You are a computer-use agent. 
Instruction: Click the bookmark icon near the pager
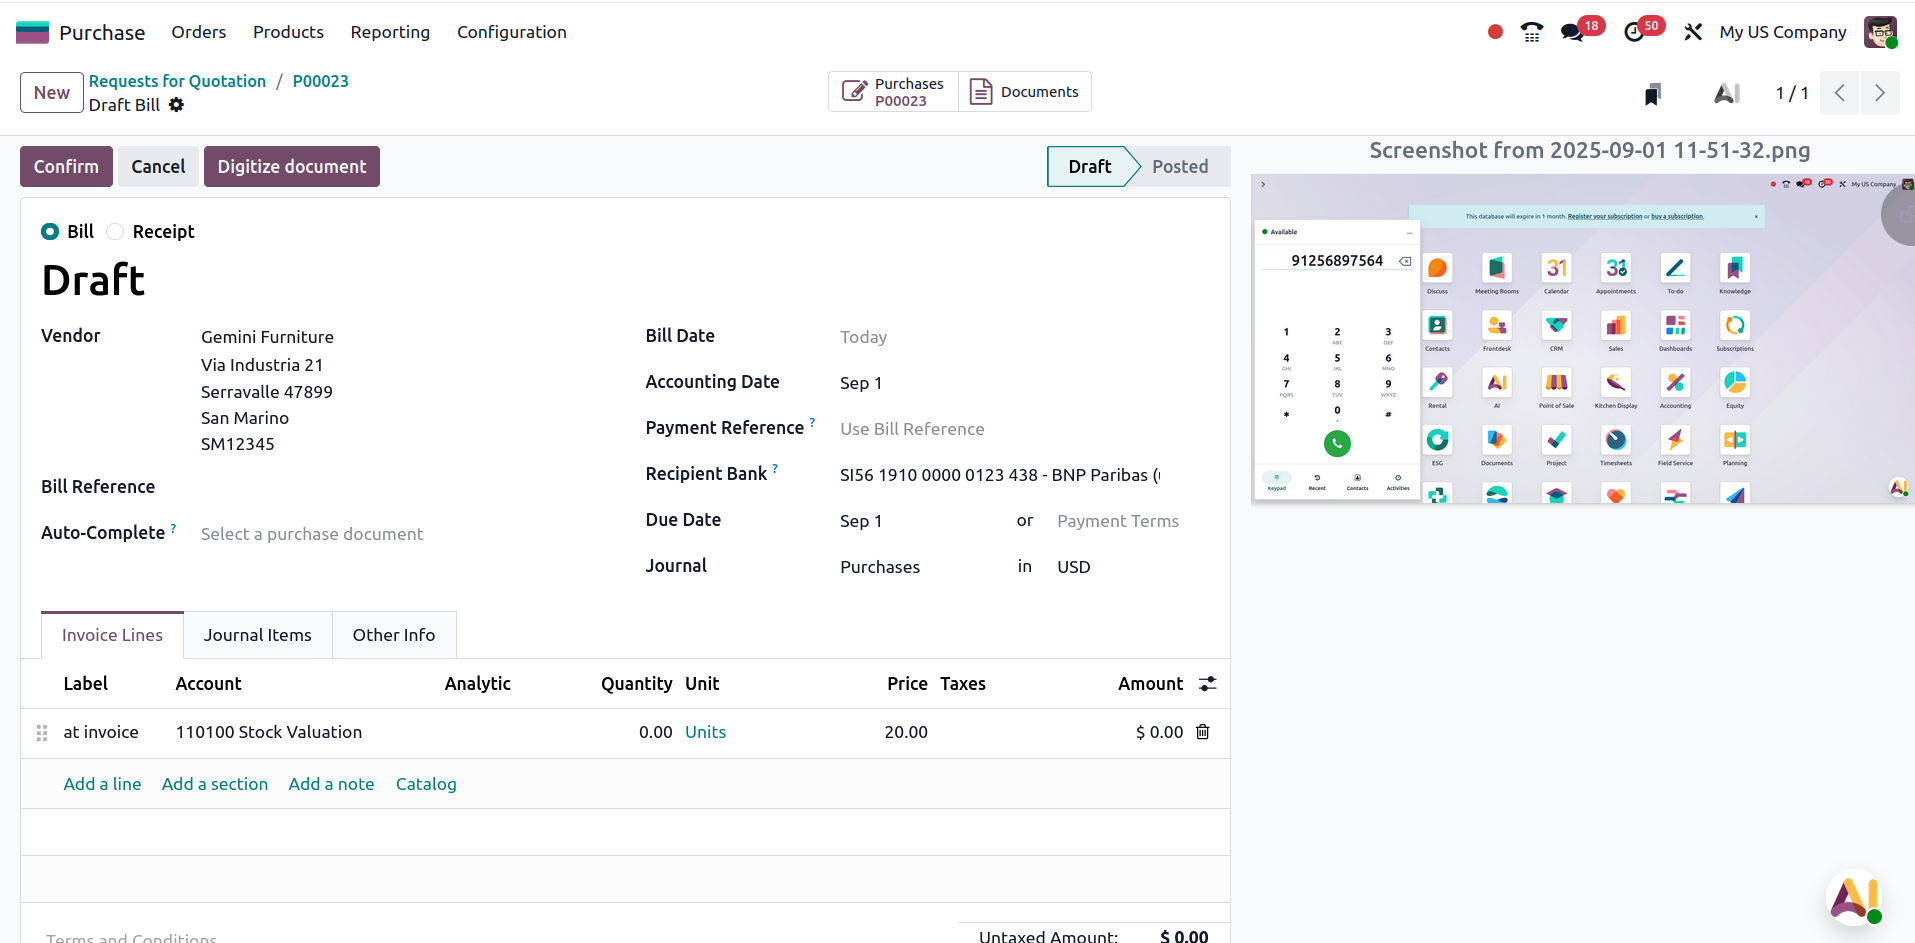coord(1653,94)
